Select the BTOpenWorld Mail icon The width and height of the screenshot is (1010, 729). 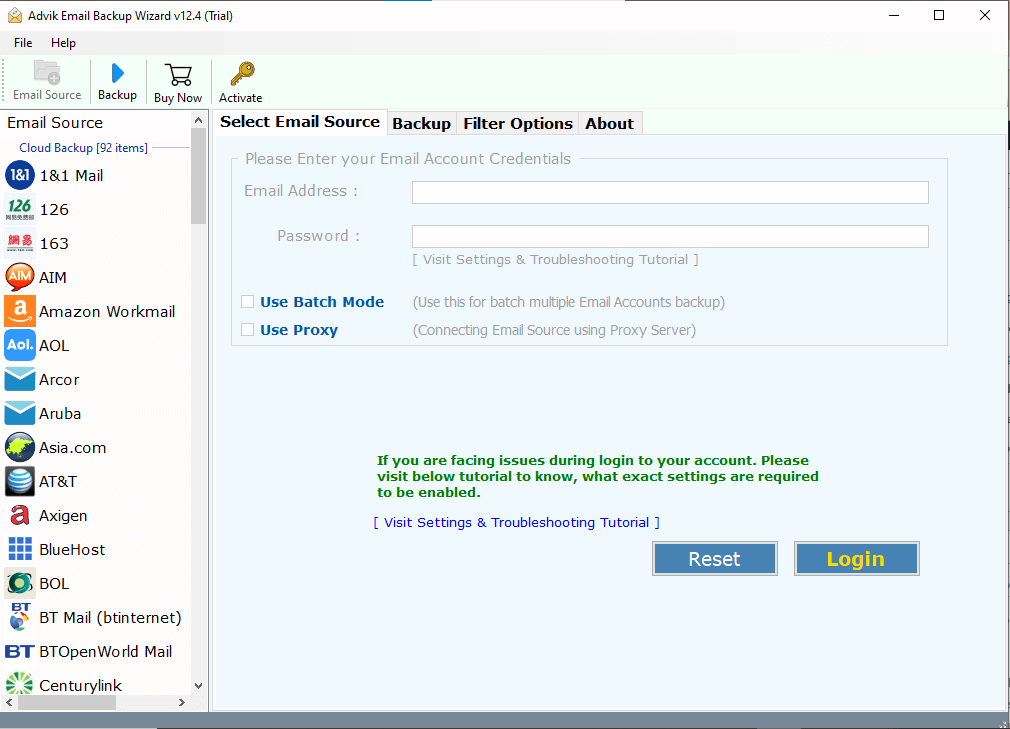click(19, 651)
